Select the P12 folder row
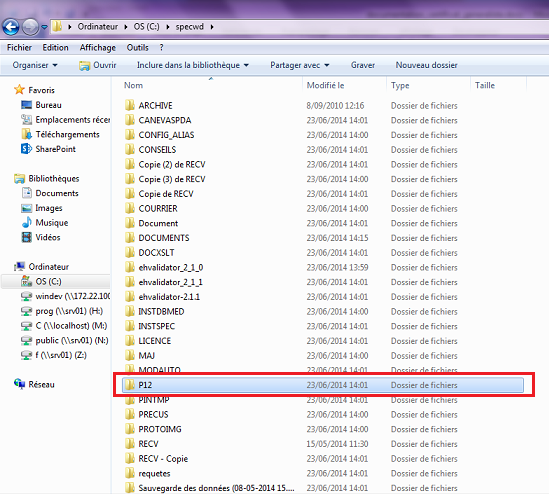Viewport: 549px width, 494px height. 322,385
